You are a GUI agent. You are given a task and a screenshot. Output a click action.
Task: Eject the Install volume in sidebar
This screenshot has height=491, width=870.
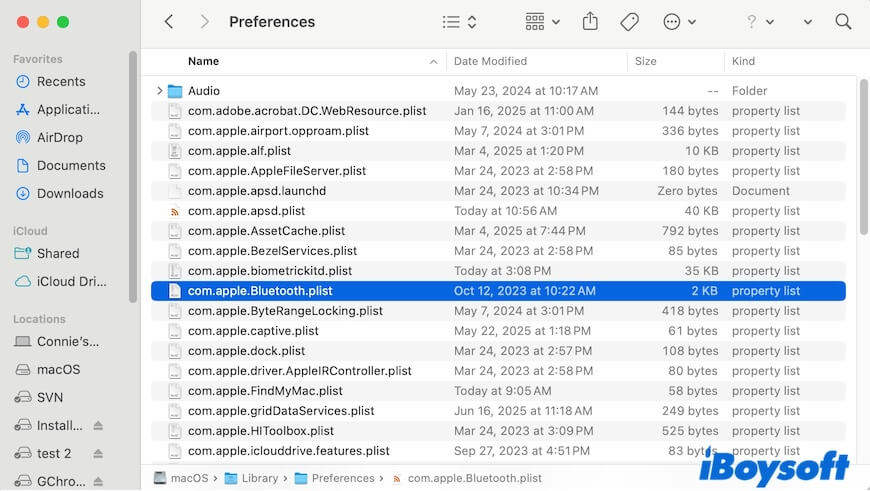tap(98, 425)
